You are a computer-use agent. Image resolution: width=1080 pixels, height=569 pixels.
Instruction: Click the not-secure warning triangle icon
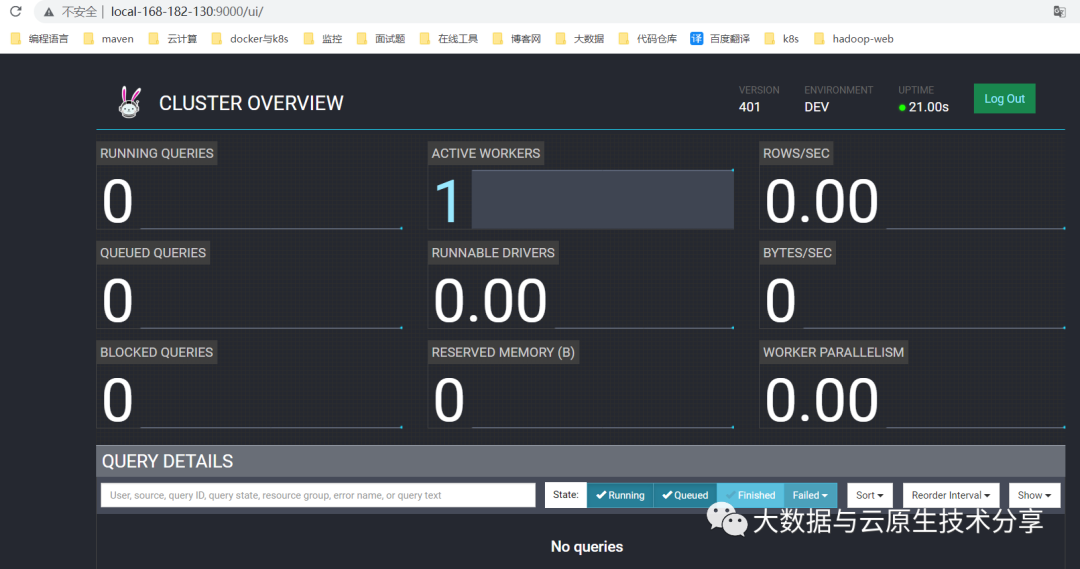(49, 12)
